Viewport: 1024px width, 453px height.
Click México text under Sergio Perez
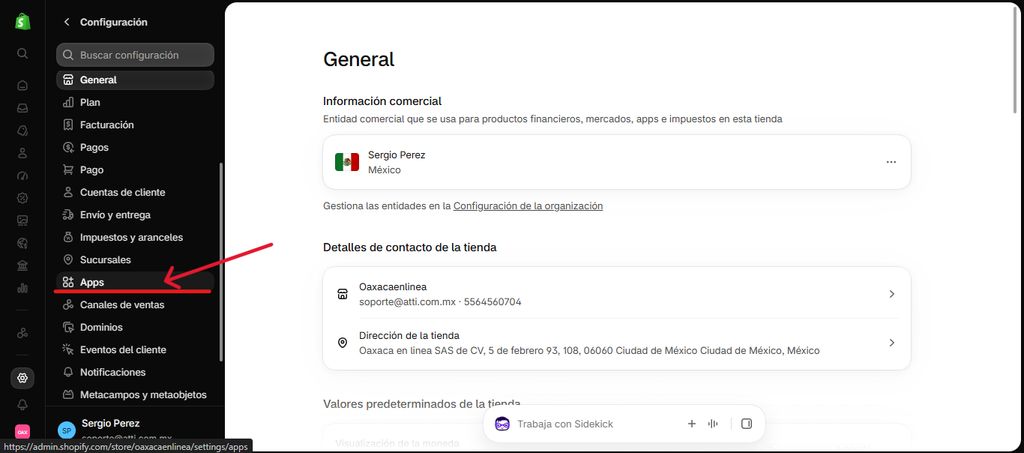384,170
